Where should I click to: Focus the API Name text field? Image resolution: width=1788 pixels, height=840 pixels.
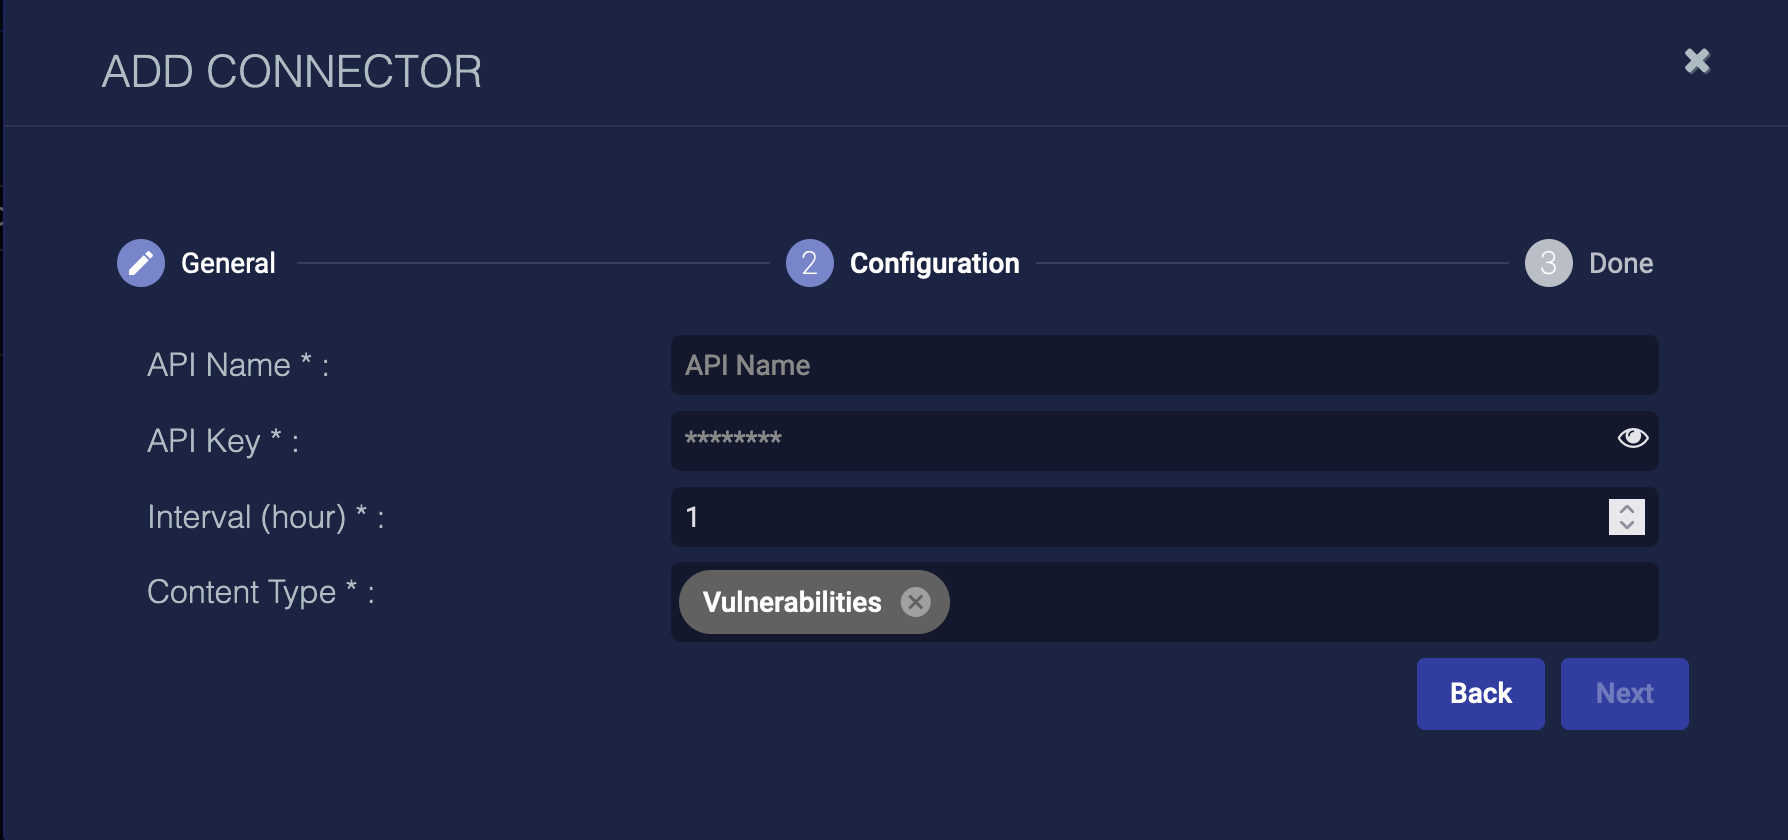click(x=1165, y=365)
